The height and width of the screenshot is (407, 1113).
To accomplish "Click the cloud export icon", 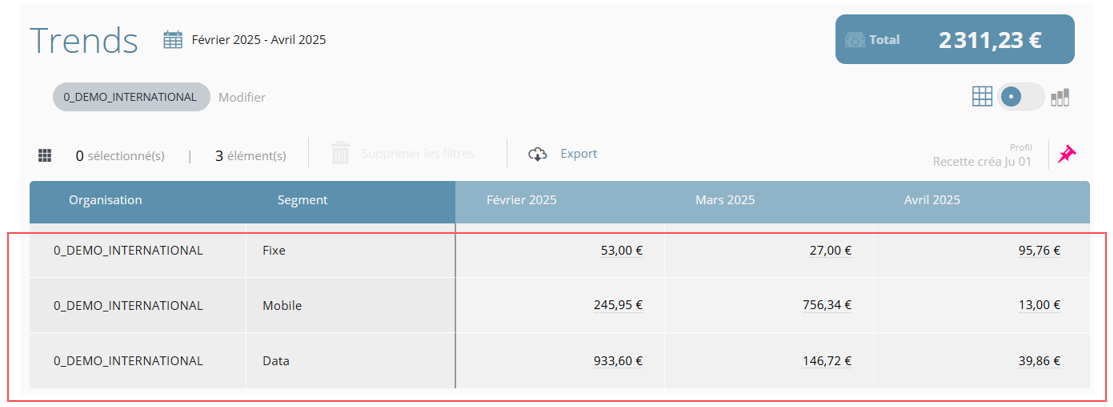I will click(x=538, y=154).
